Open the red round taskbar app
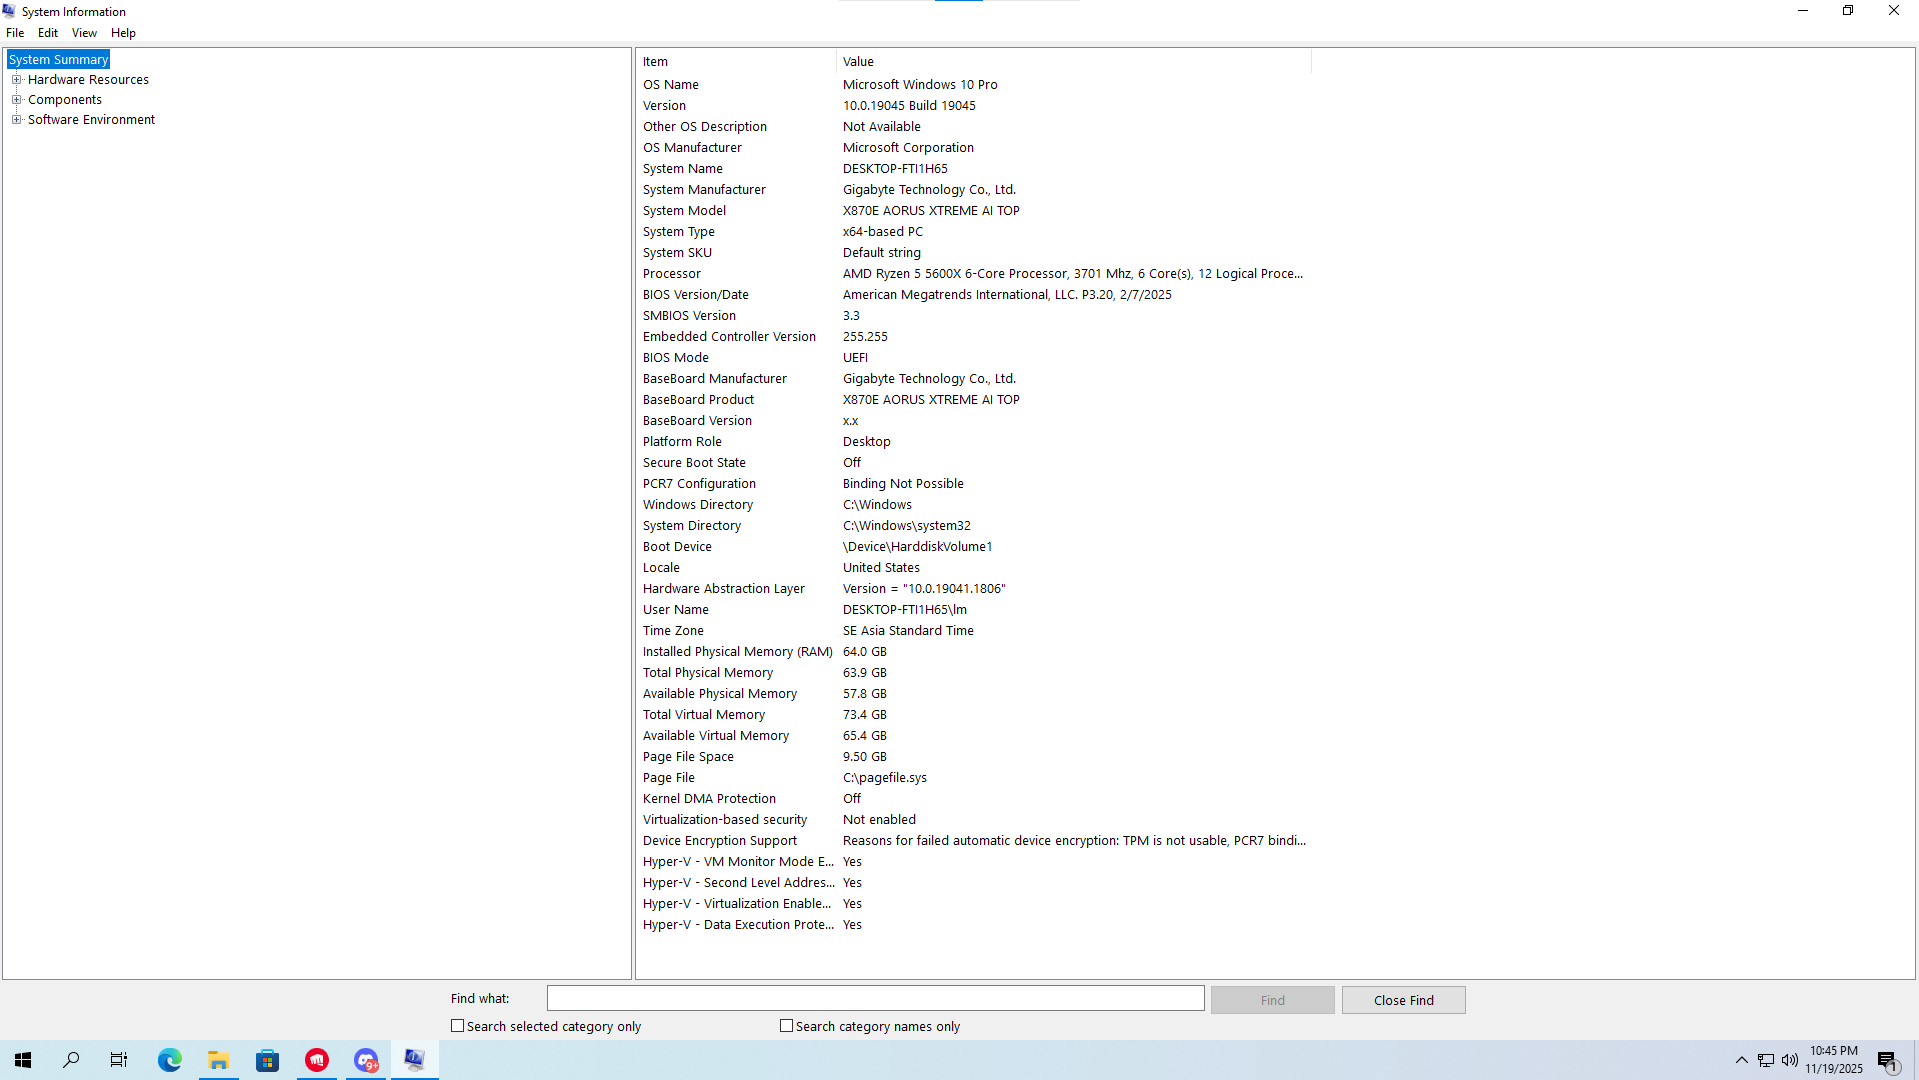Viewport: 1919px width, 1080px height. [x=316, y=1060]
